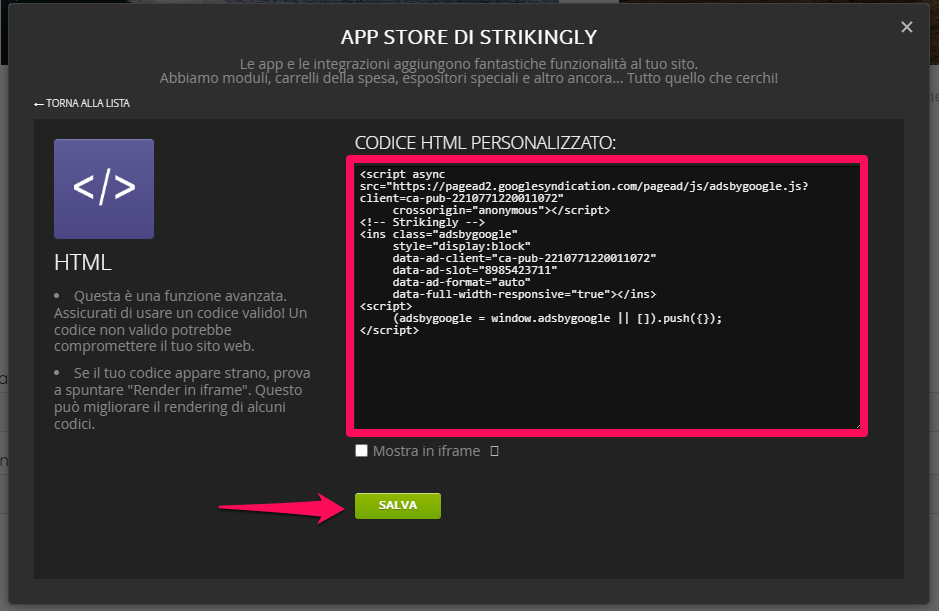Click the closing </script> last code line
Screen dimensions: 939x611
[389, 330]
